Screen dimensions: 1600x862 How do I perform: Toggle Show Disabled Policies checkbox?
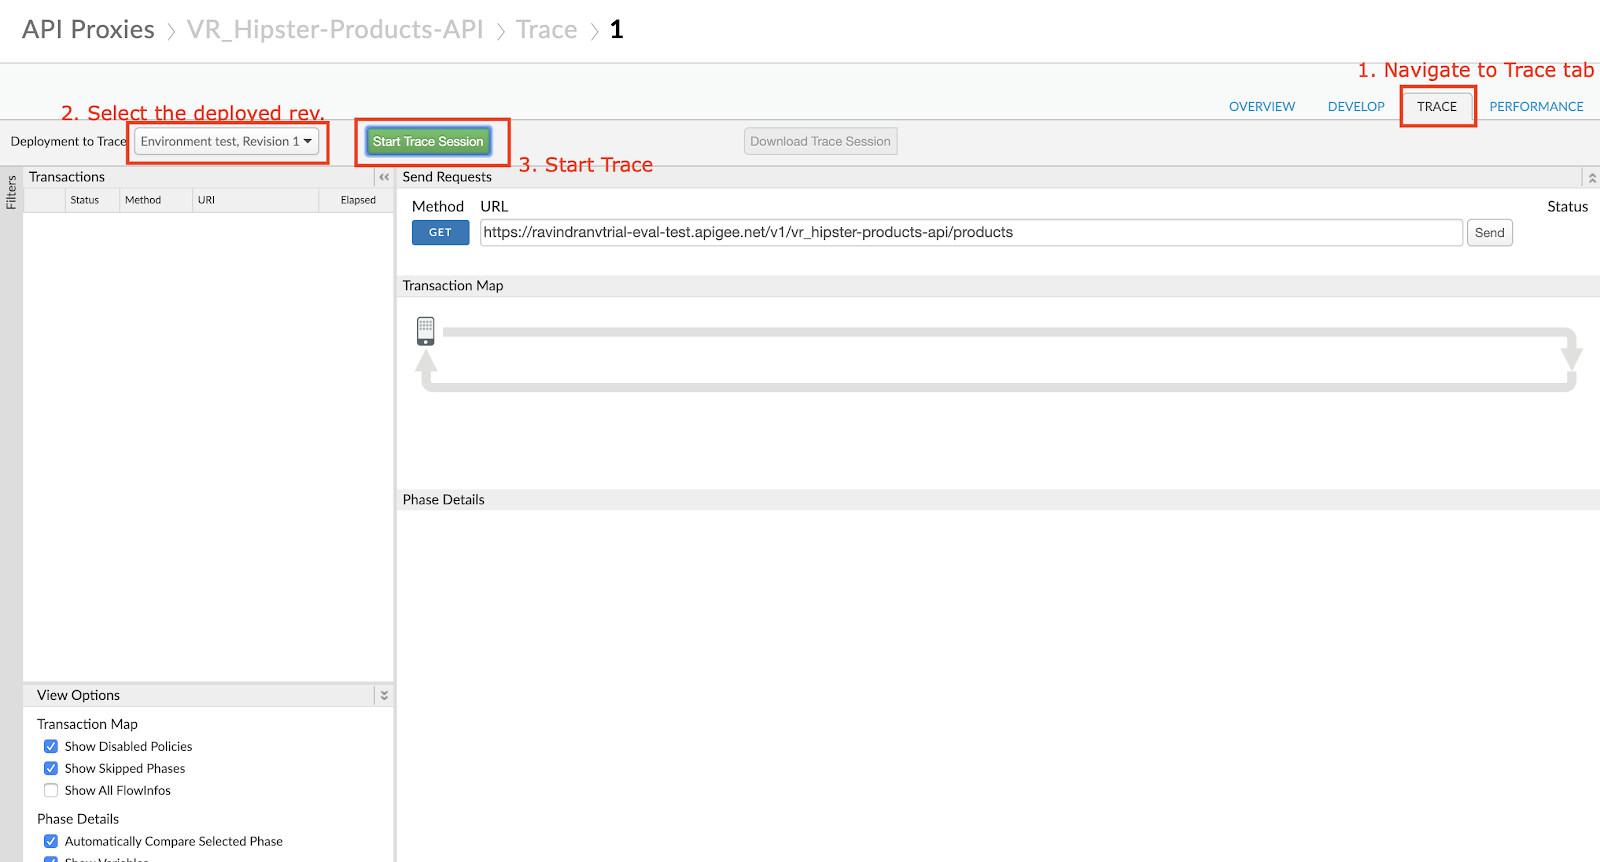coord(51,746)
